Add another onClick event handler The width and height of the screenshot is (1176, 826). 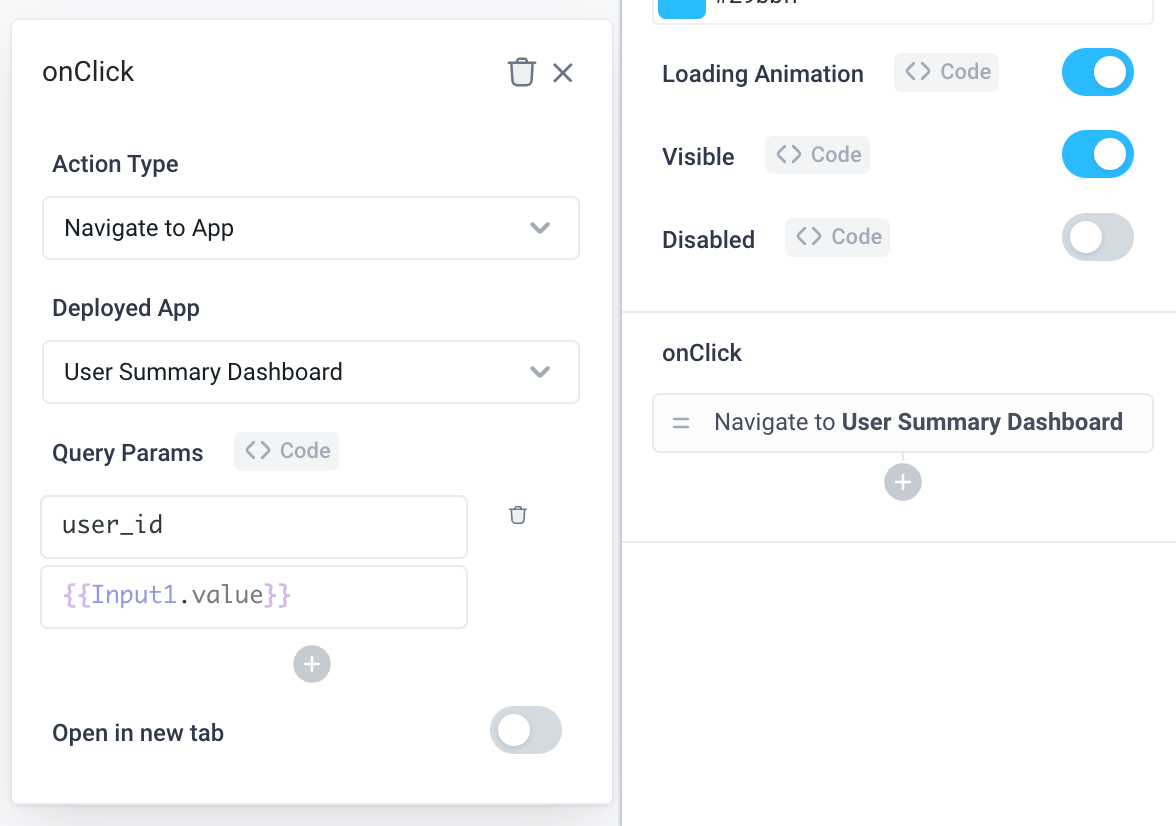(903, 482)
